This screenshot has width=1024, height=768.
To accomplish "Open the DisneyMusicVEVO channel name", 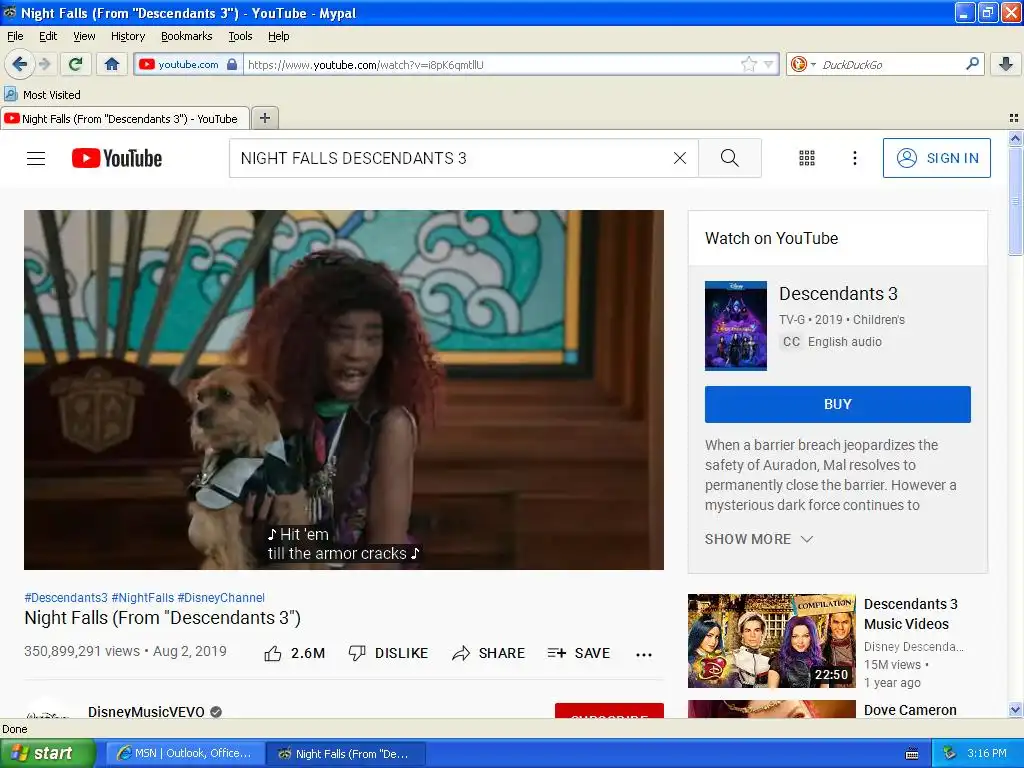I will click(146, 711).
